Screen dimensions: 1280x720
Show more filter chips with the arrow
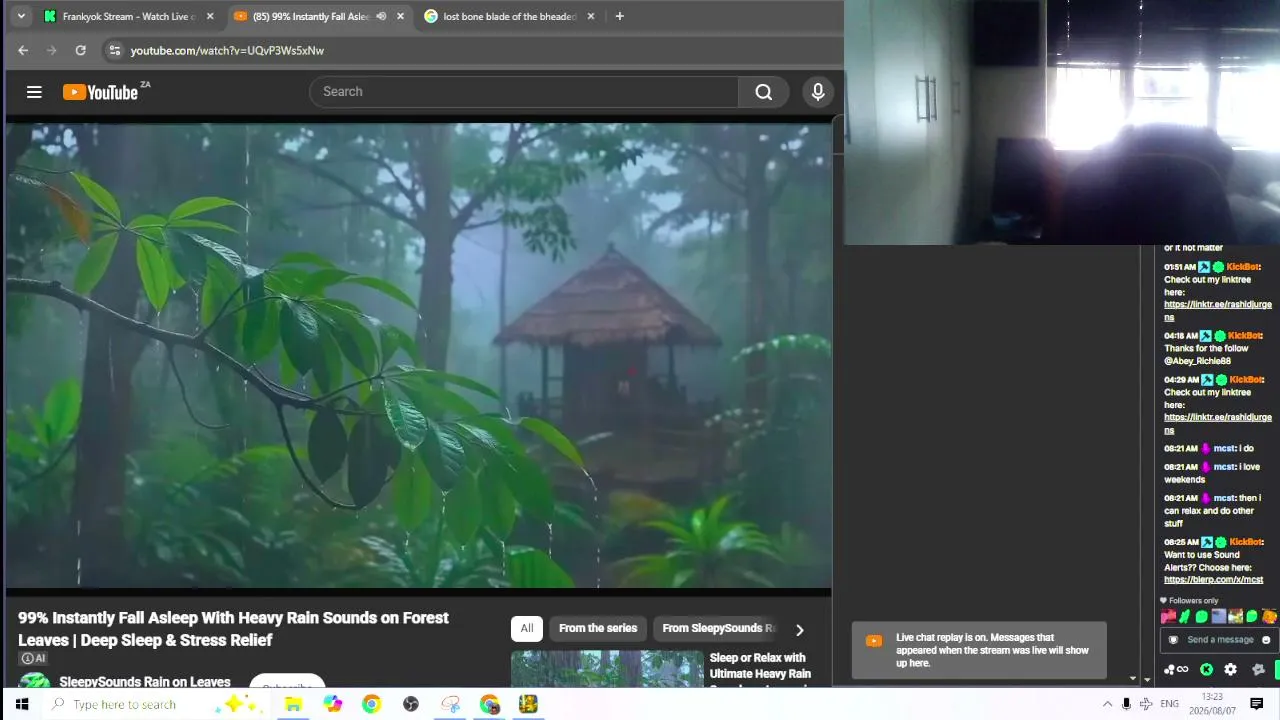(x=799, y=629)
